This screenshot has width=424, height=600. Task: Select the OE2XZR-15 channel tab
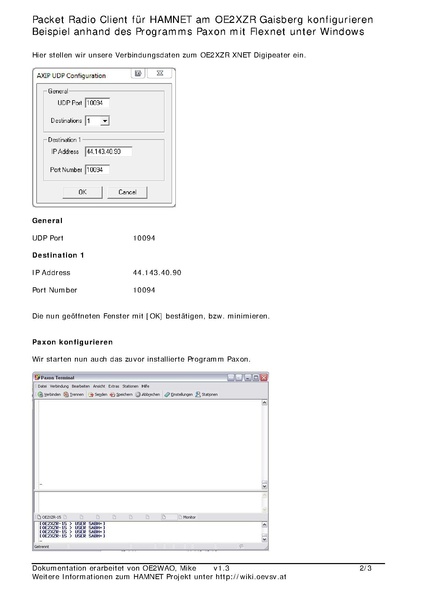pos(51,517)
